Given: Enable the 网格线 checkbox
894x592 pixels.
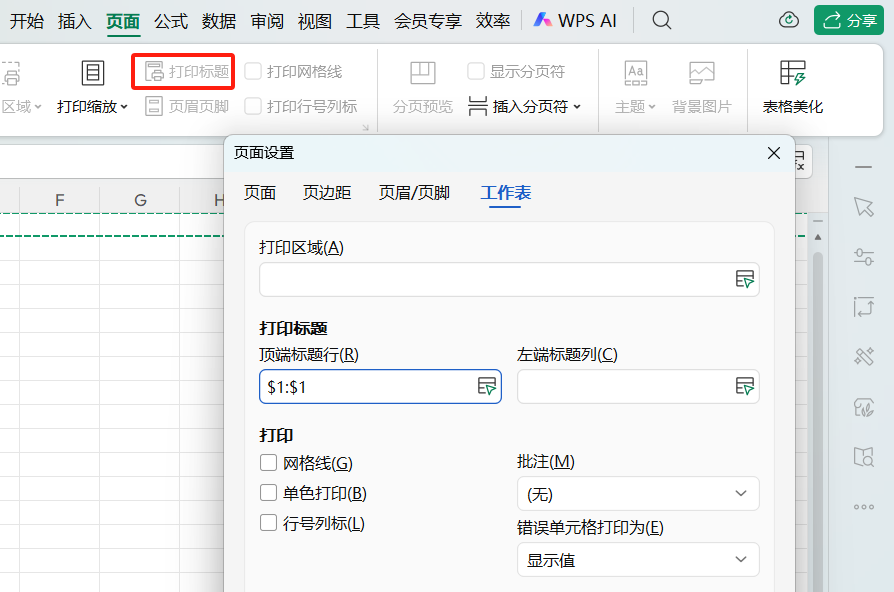Looking at the screenshot, I should pyautogui.click(x=268, y=463).
